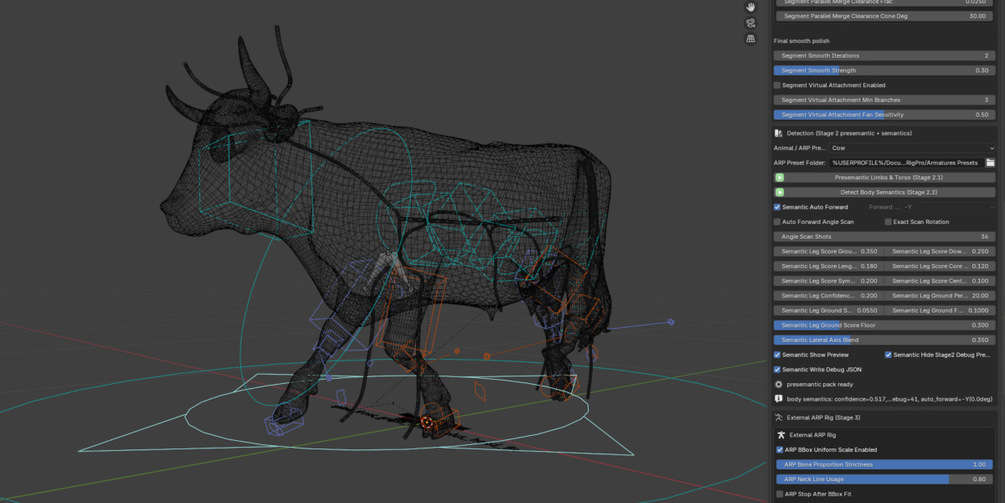Viewport: 1005px width, 503px height.
Task: Click the 'Final smooth polish' label
Action: point(801,41)
